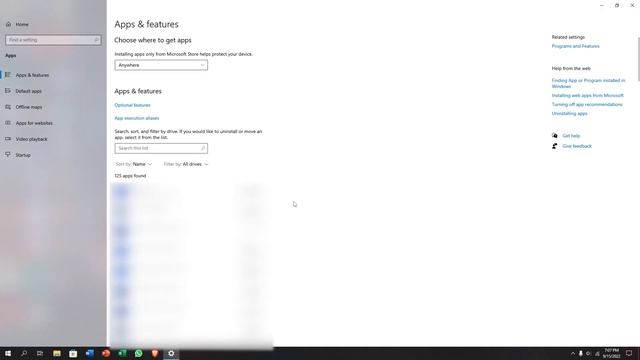Screen dimensions: 640x360
Task: Open Uninstalling apps help link
Action: tap(569, 113)
